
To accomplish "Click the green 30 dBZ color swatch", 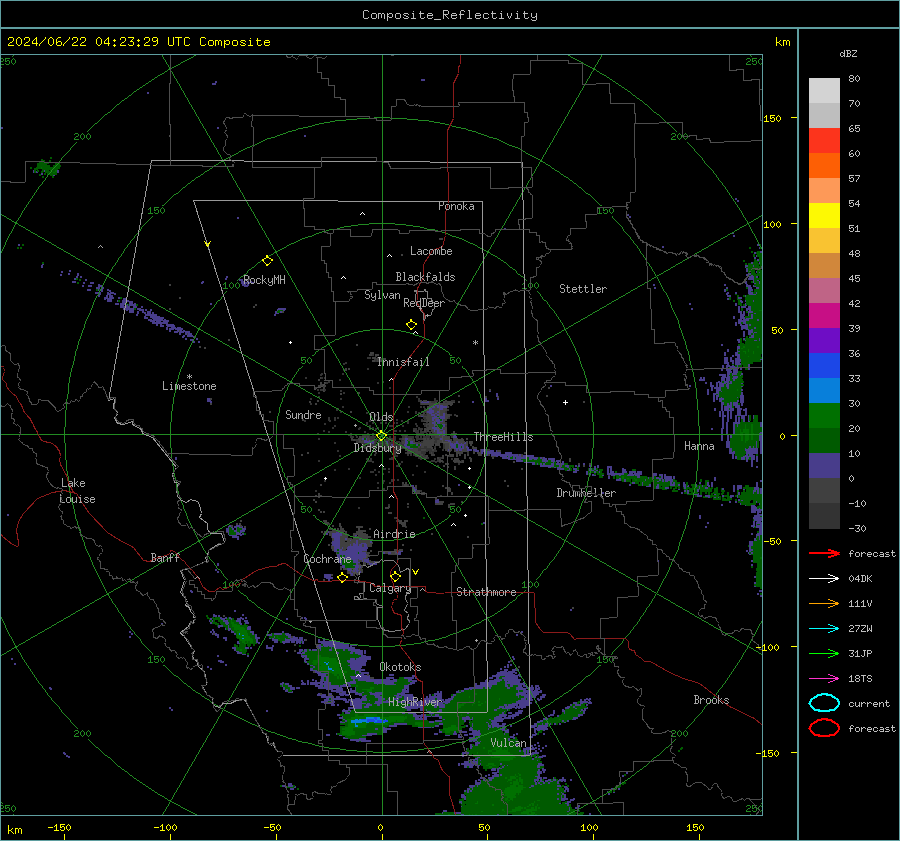I will pos(824,416).
